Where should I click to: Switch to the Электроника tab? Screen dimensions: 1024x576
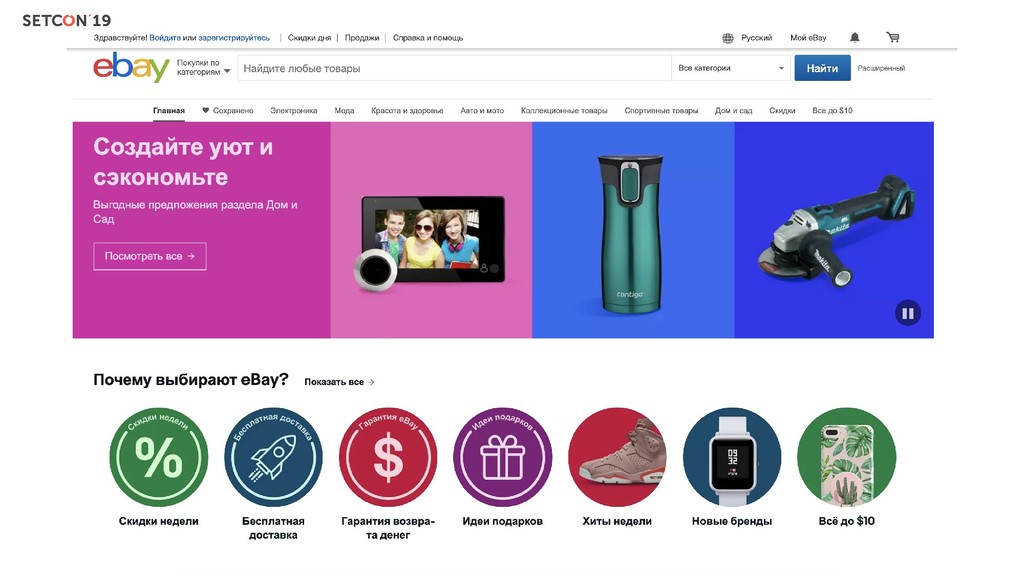[294, 110]
